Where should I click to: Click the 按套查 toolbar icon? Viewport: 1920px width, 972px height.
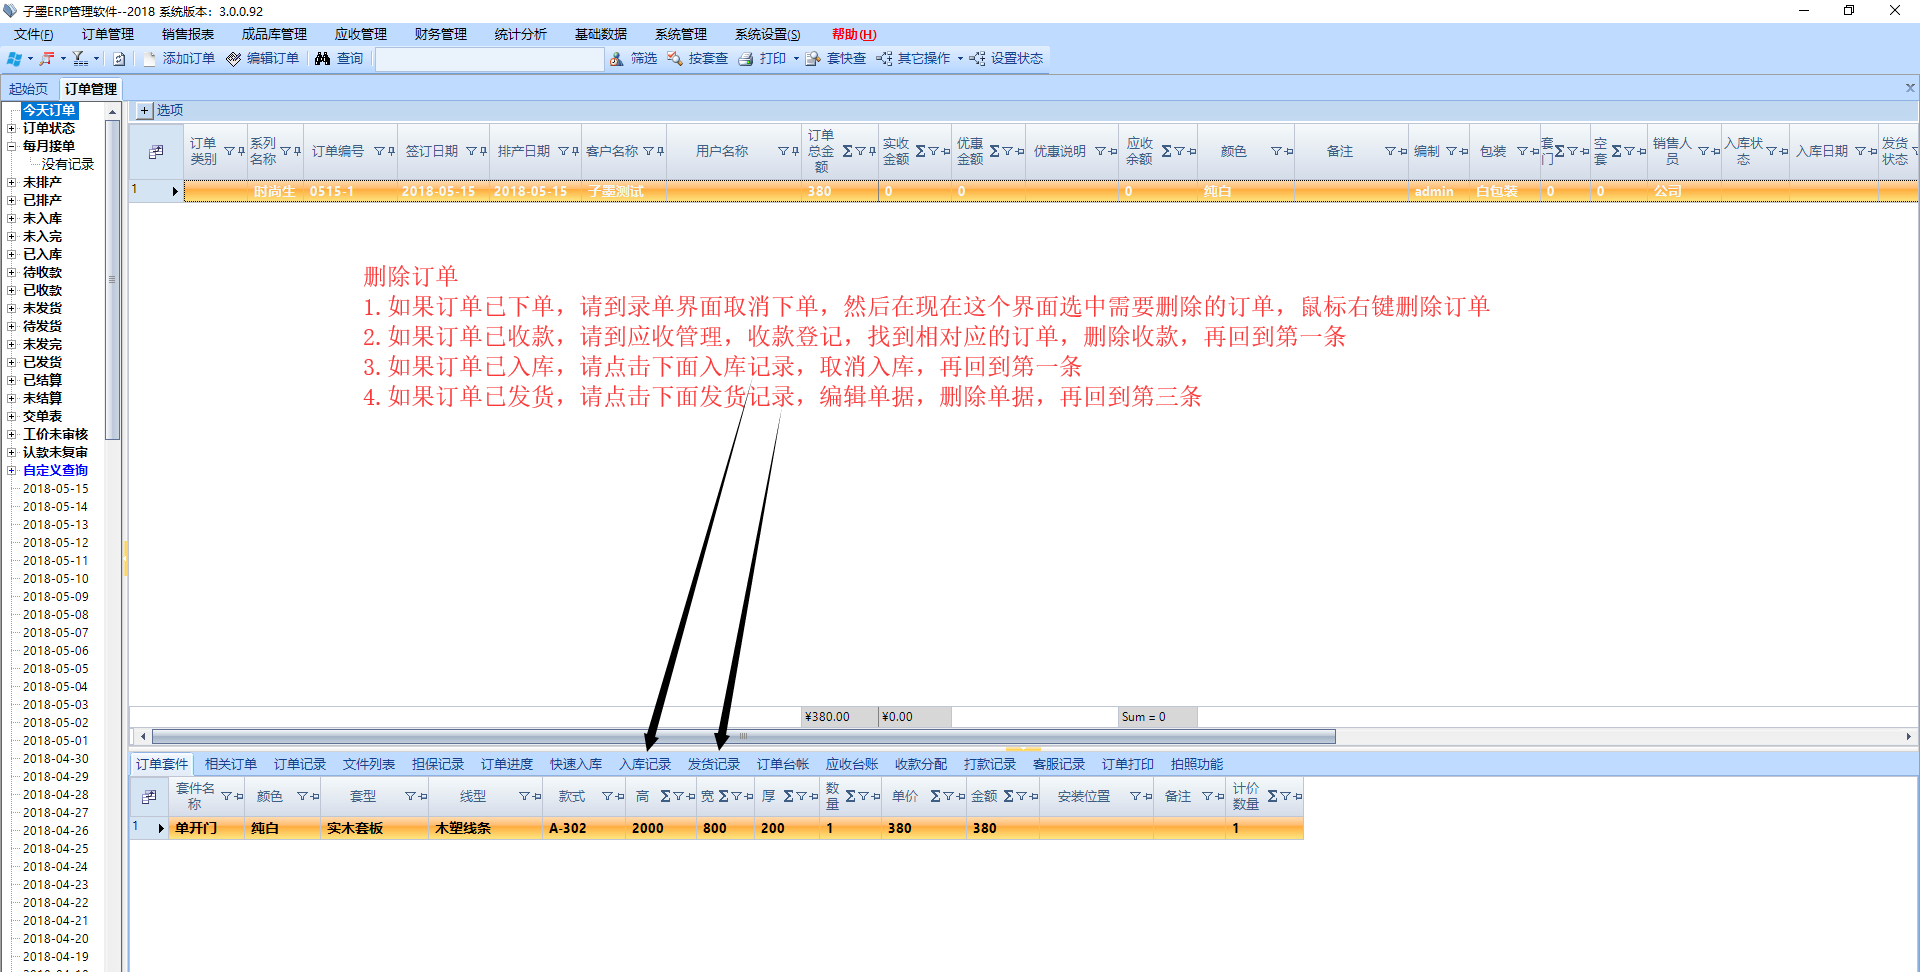[675, 59]
